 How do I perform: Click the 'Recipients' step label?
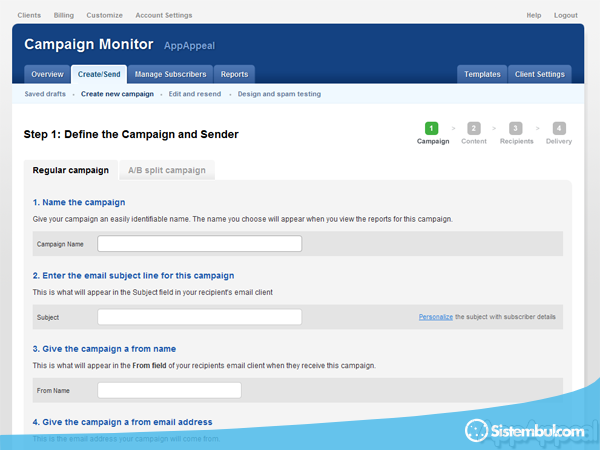click(x=517, y=141)
